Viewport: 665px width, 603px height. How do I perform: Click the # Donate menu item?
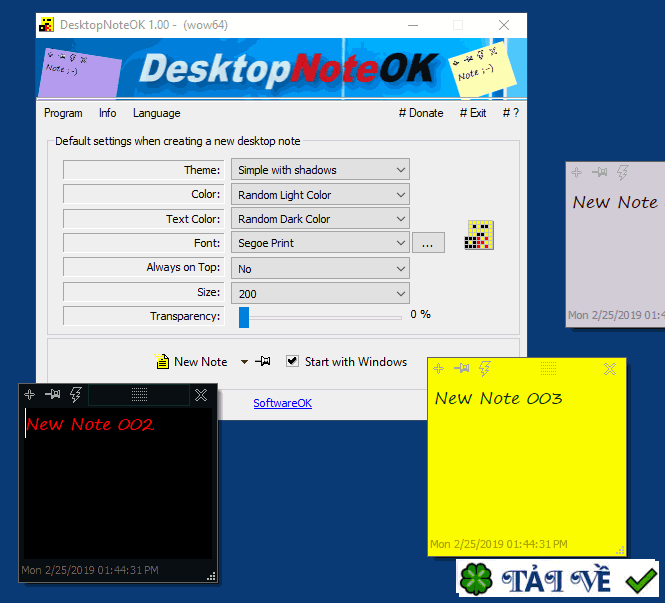421,113
